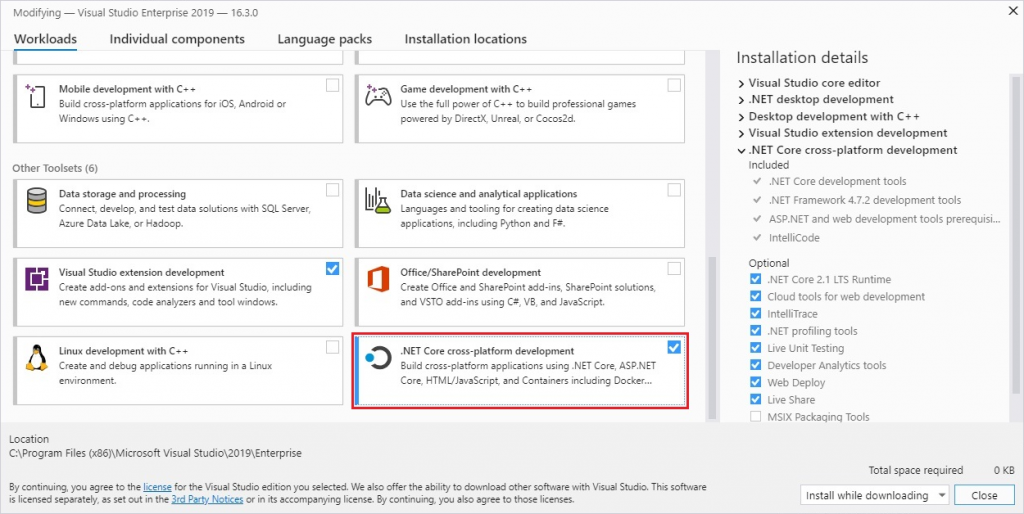Uncheck .NET profiling tools option
The height and width of the screenshot is (514, 1024).
(x=756, y=330)
